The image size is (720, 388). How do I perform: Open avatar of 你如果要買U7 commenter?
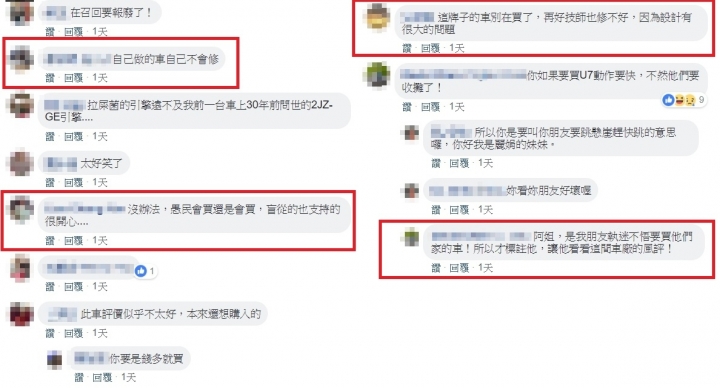tap(377, 75)
